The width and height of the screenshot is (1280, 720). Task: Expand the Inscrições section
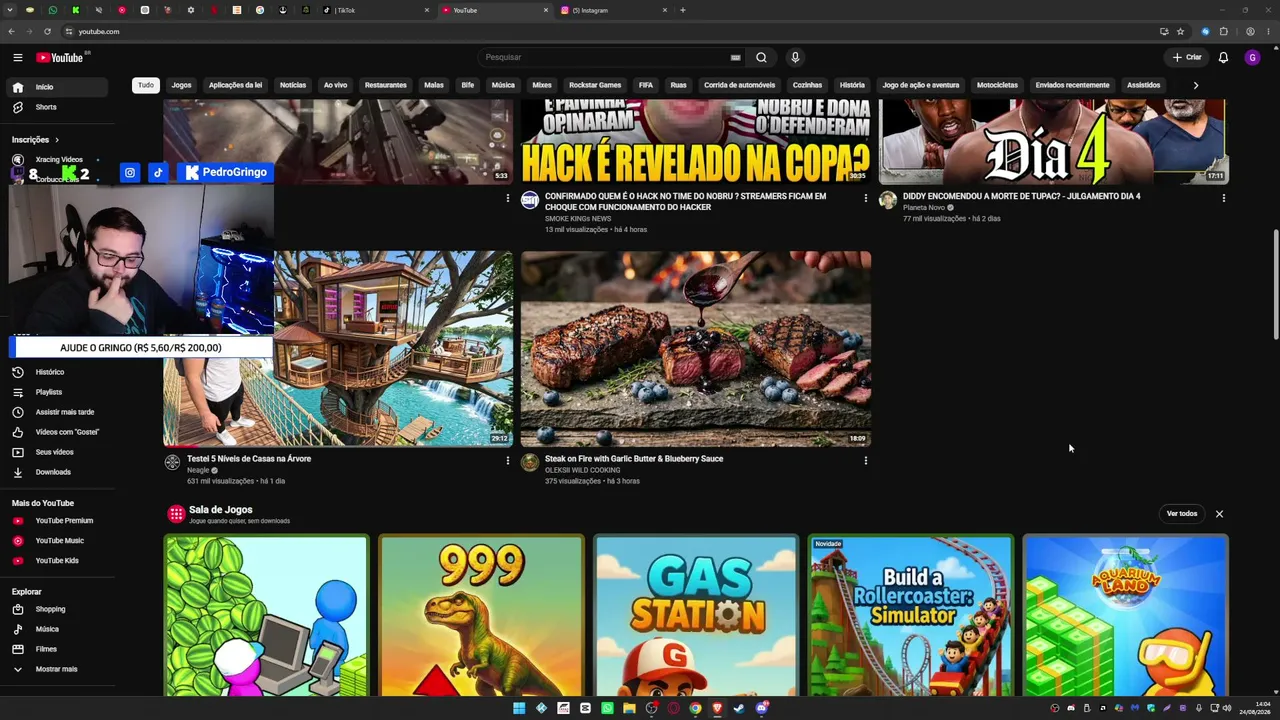36,140
